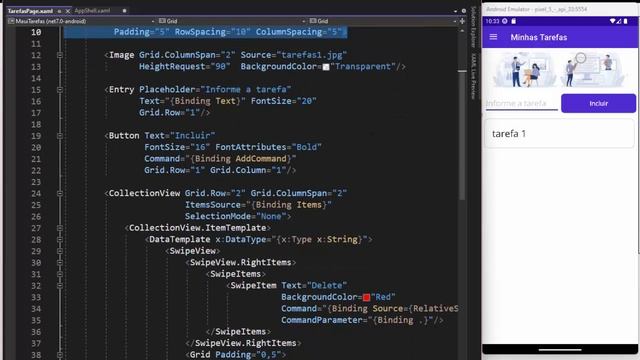
Task: Click 'x:Type x:String' on line 28
Action: pos(320,240)
